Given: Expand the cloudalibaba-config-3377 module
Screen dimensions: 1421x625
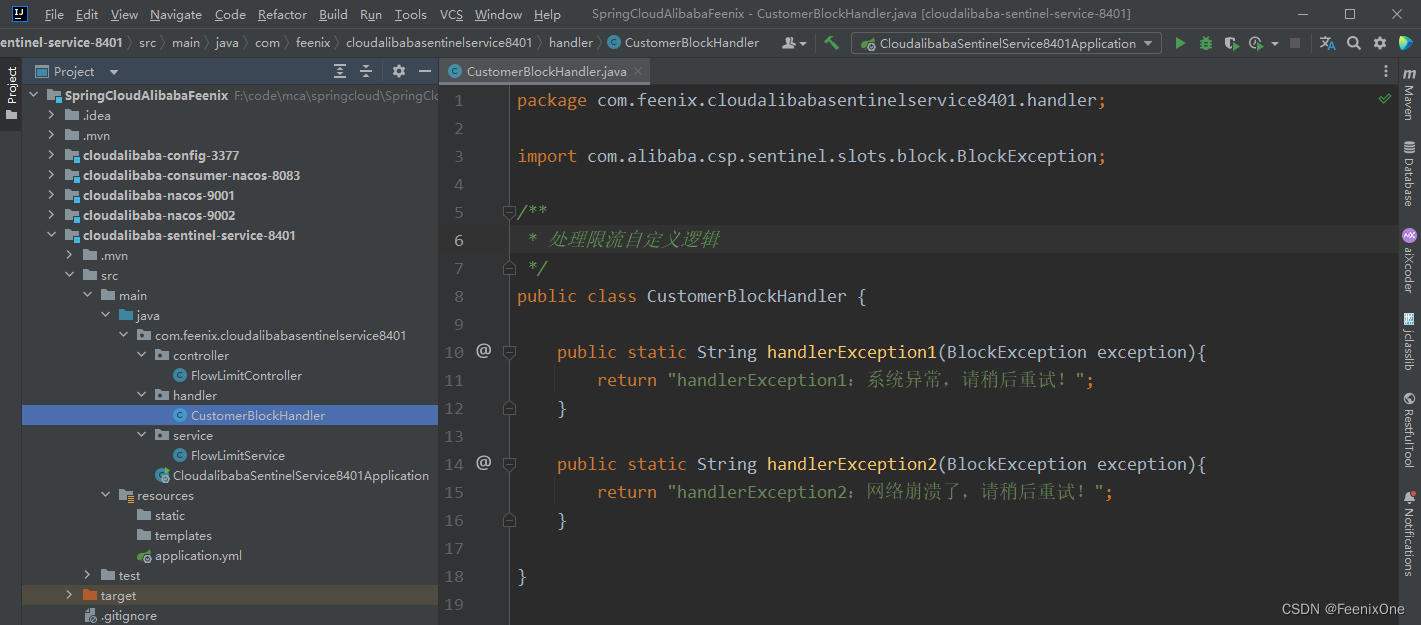Looking at the screenshot, I should coord(52,155).
